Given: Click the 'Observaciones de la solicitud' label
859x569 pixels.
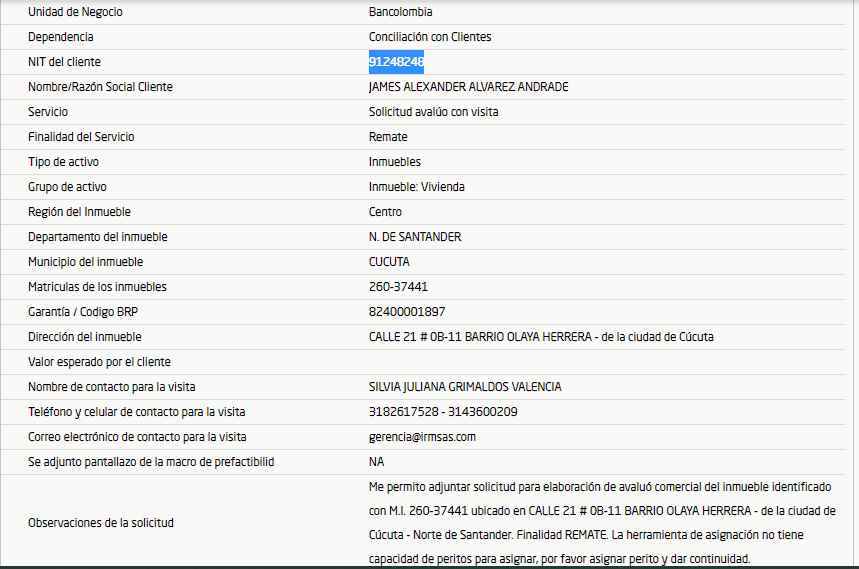Looking at the screenshot, I should (100, 522).
